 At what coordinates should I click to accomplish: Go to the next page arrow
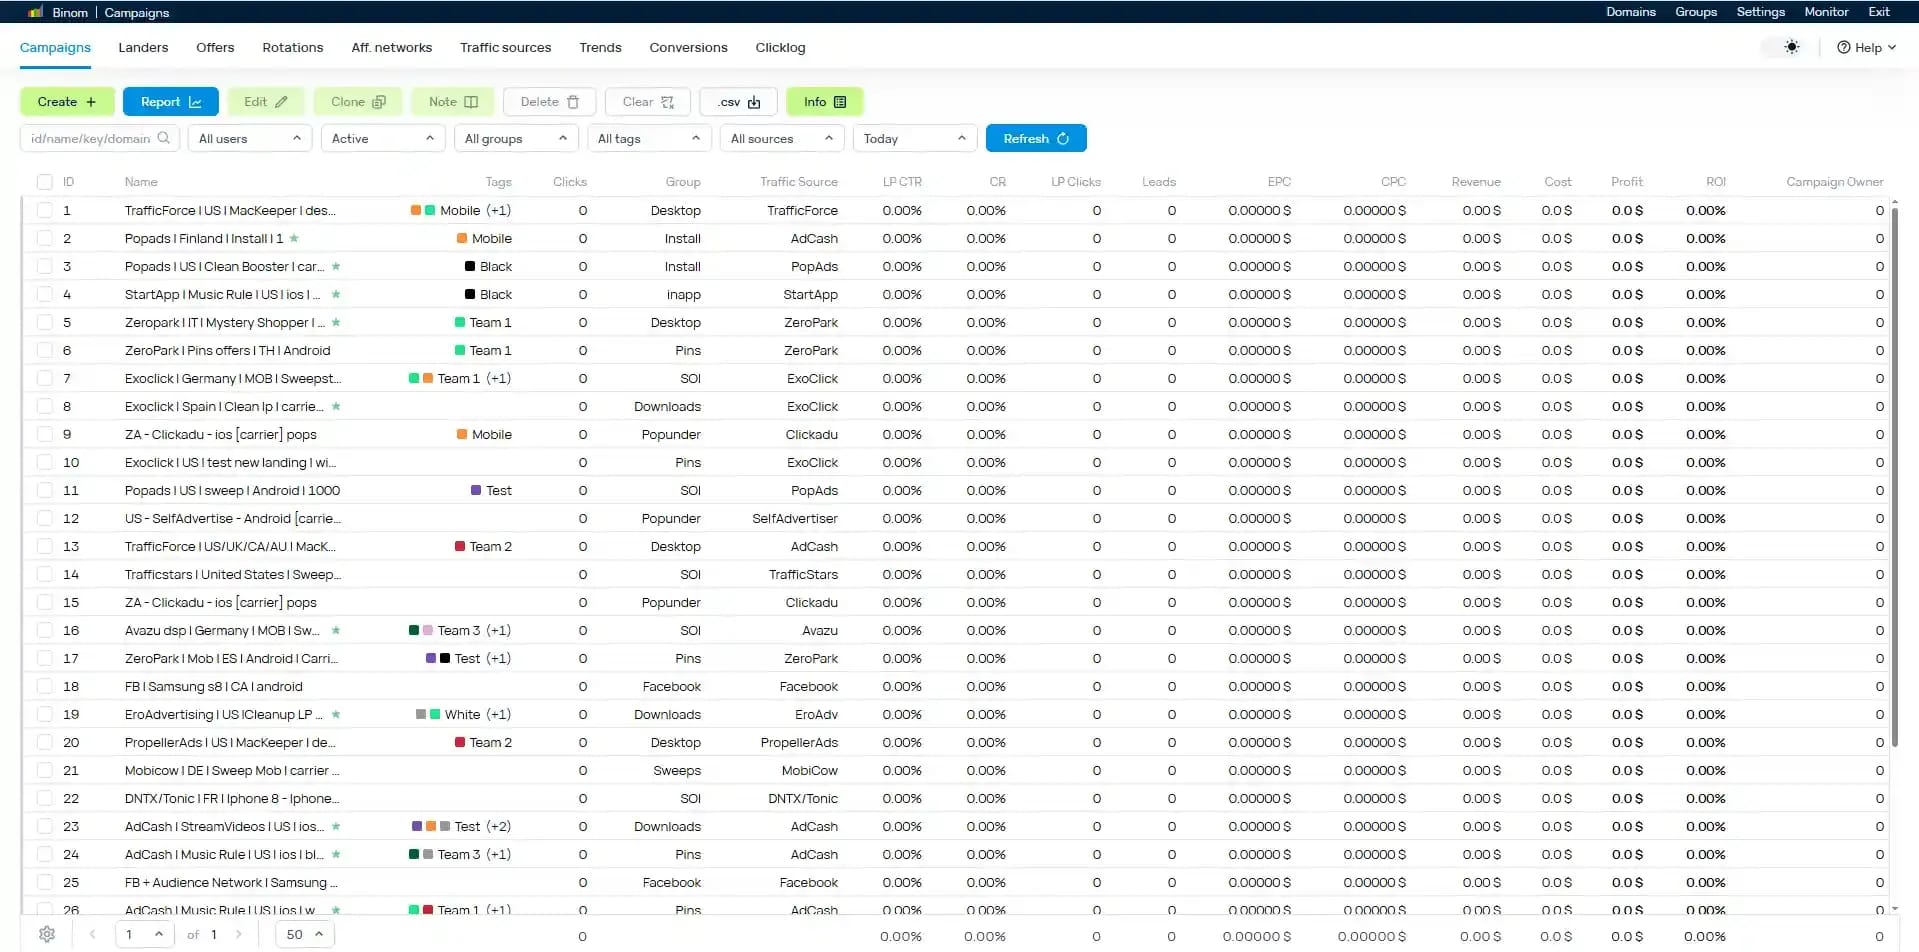238,934
